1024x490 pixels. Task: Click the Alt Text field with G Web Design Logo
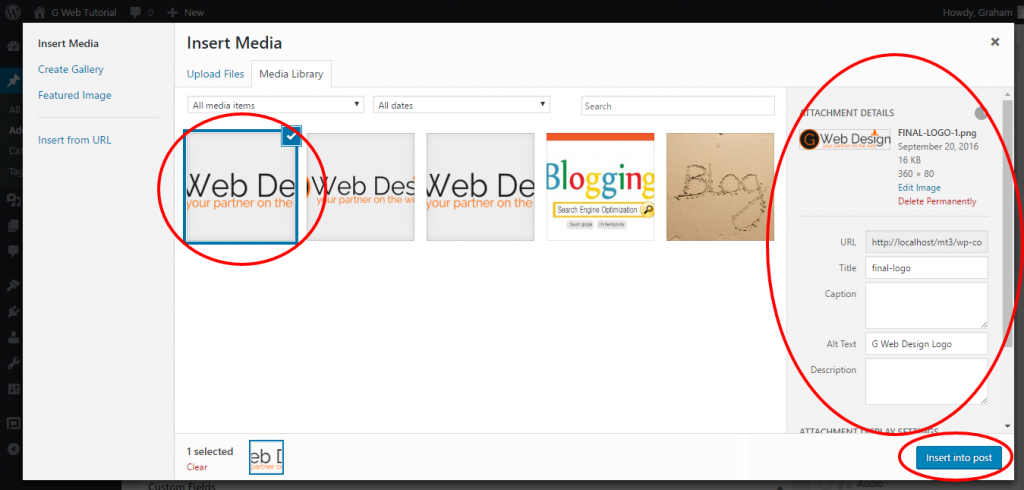[926, 344]
